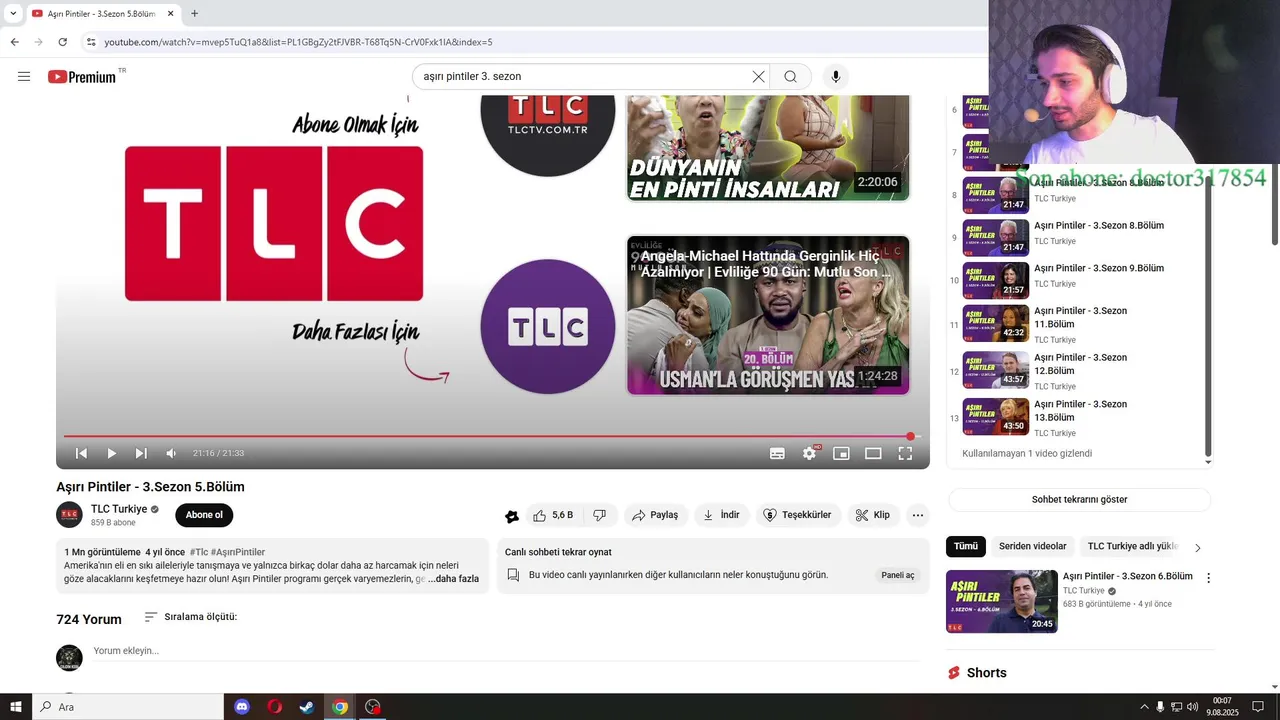Open system volume tray icon
1280x720 pixels.
pyautogui.click(x=1192, y=707)
